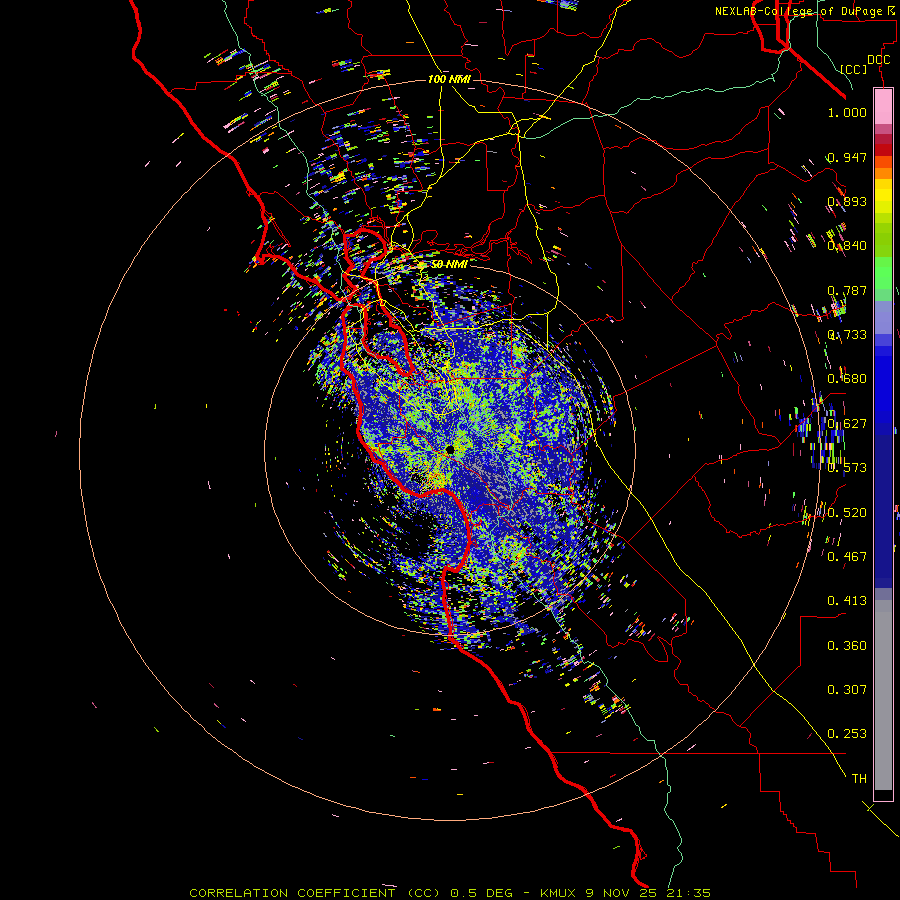Click the 0.680 scale value
This screenshot has height=900, width=900.
click(847, 379)
